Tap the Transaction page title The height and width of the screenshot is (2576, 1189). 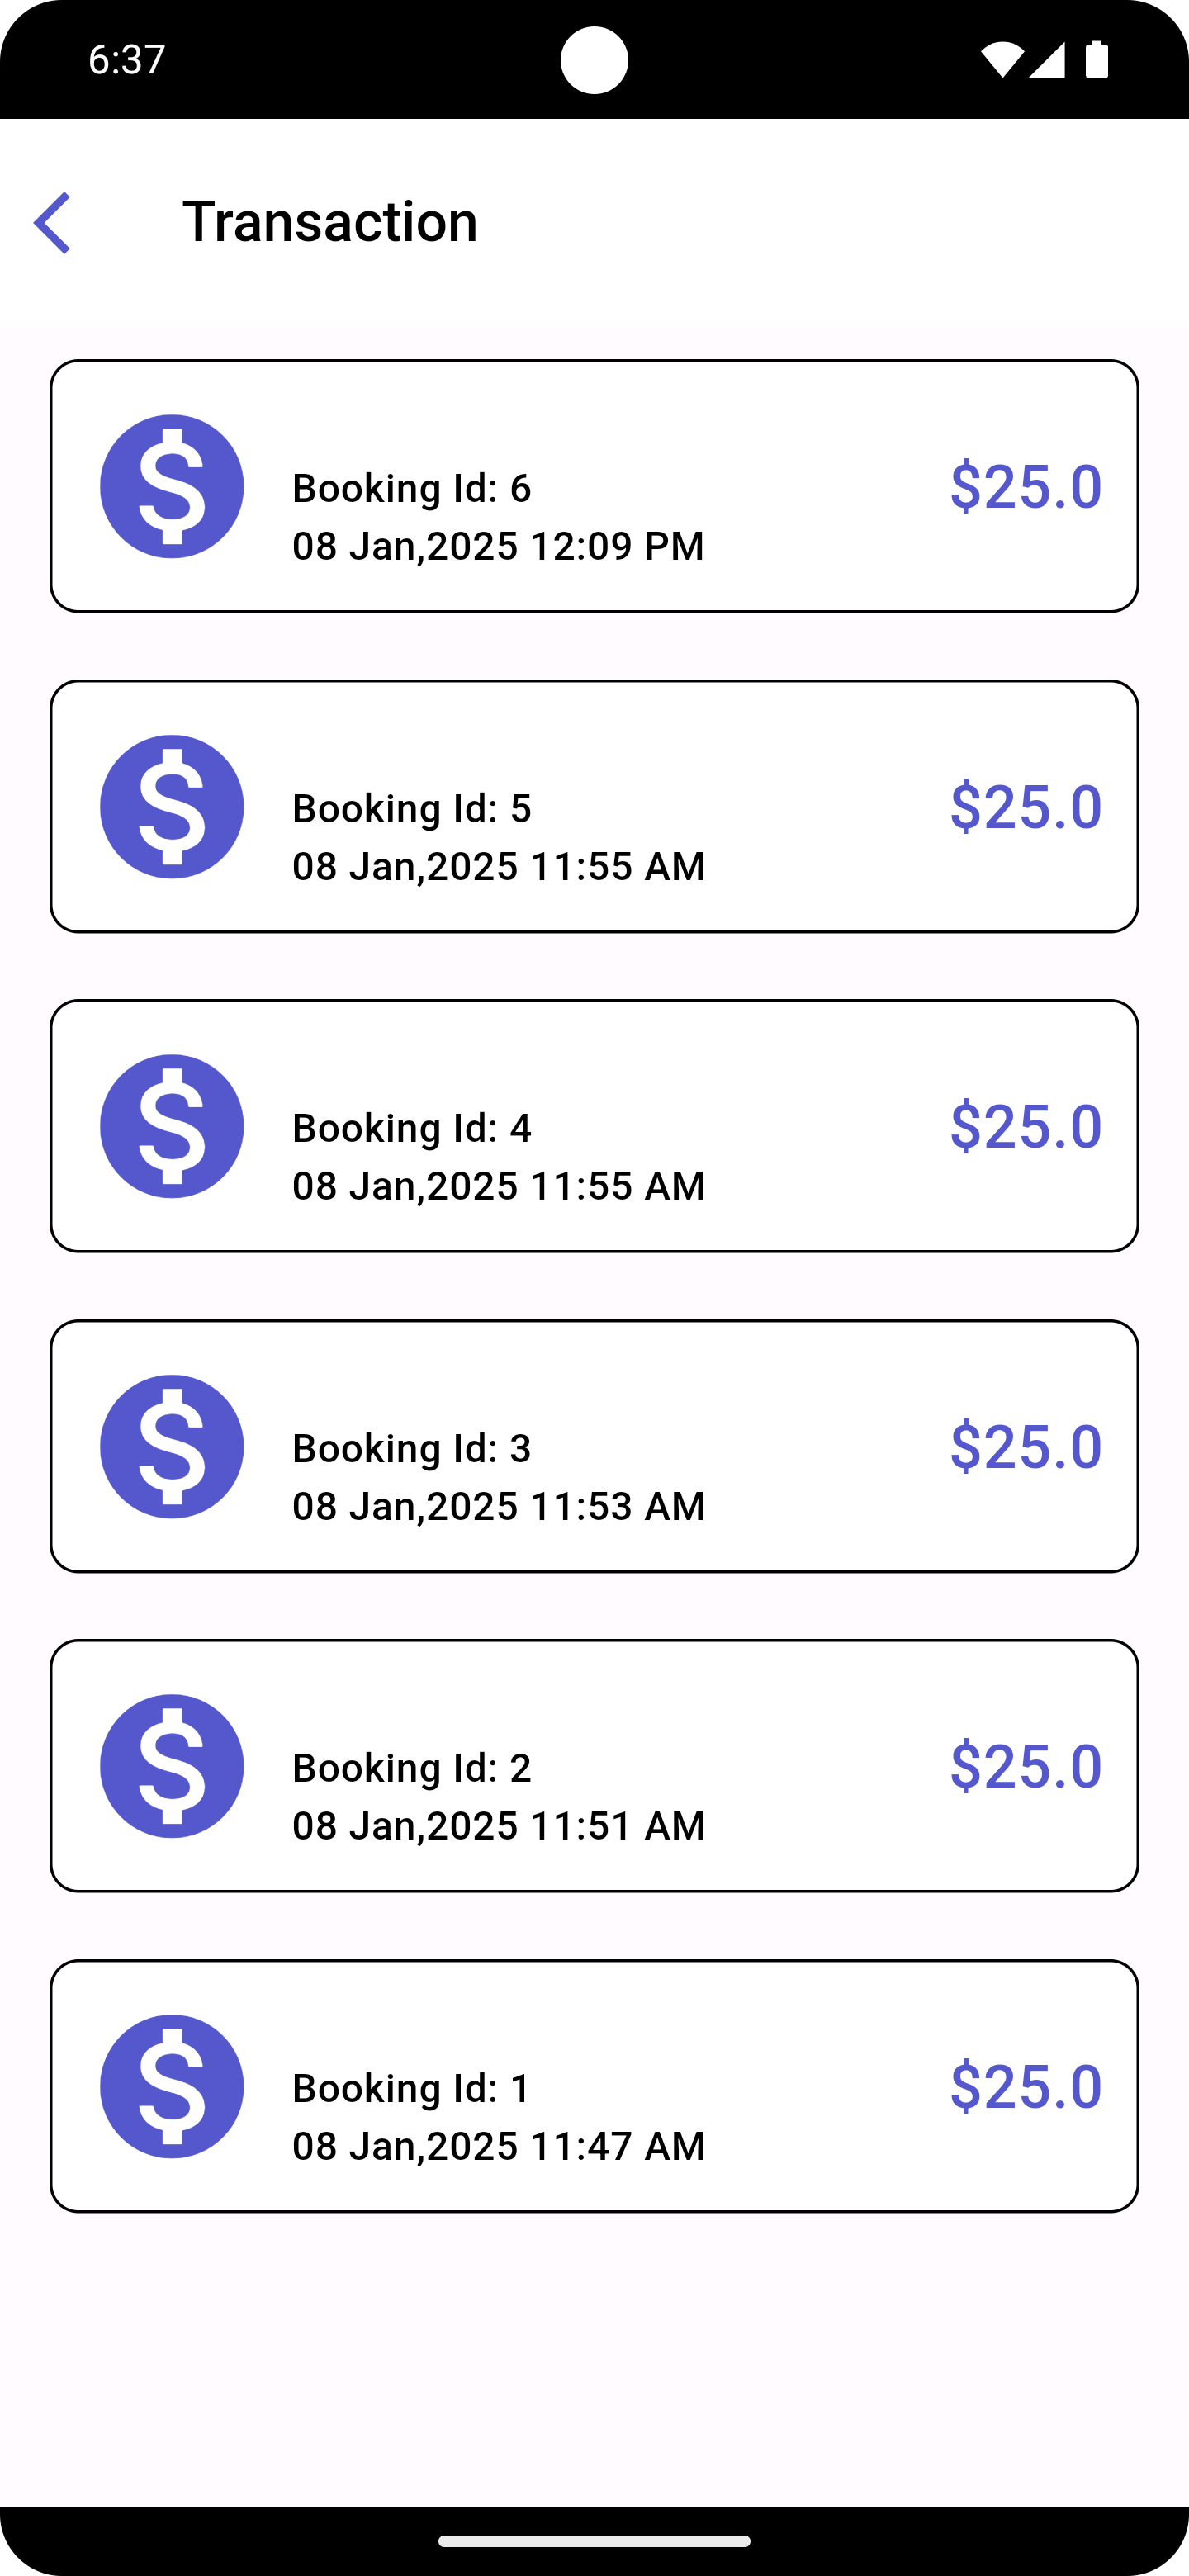coord(330,221)
